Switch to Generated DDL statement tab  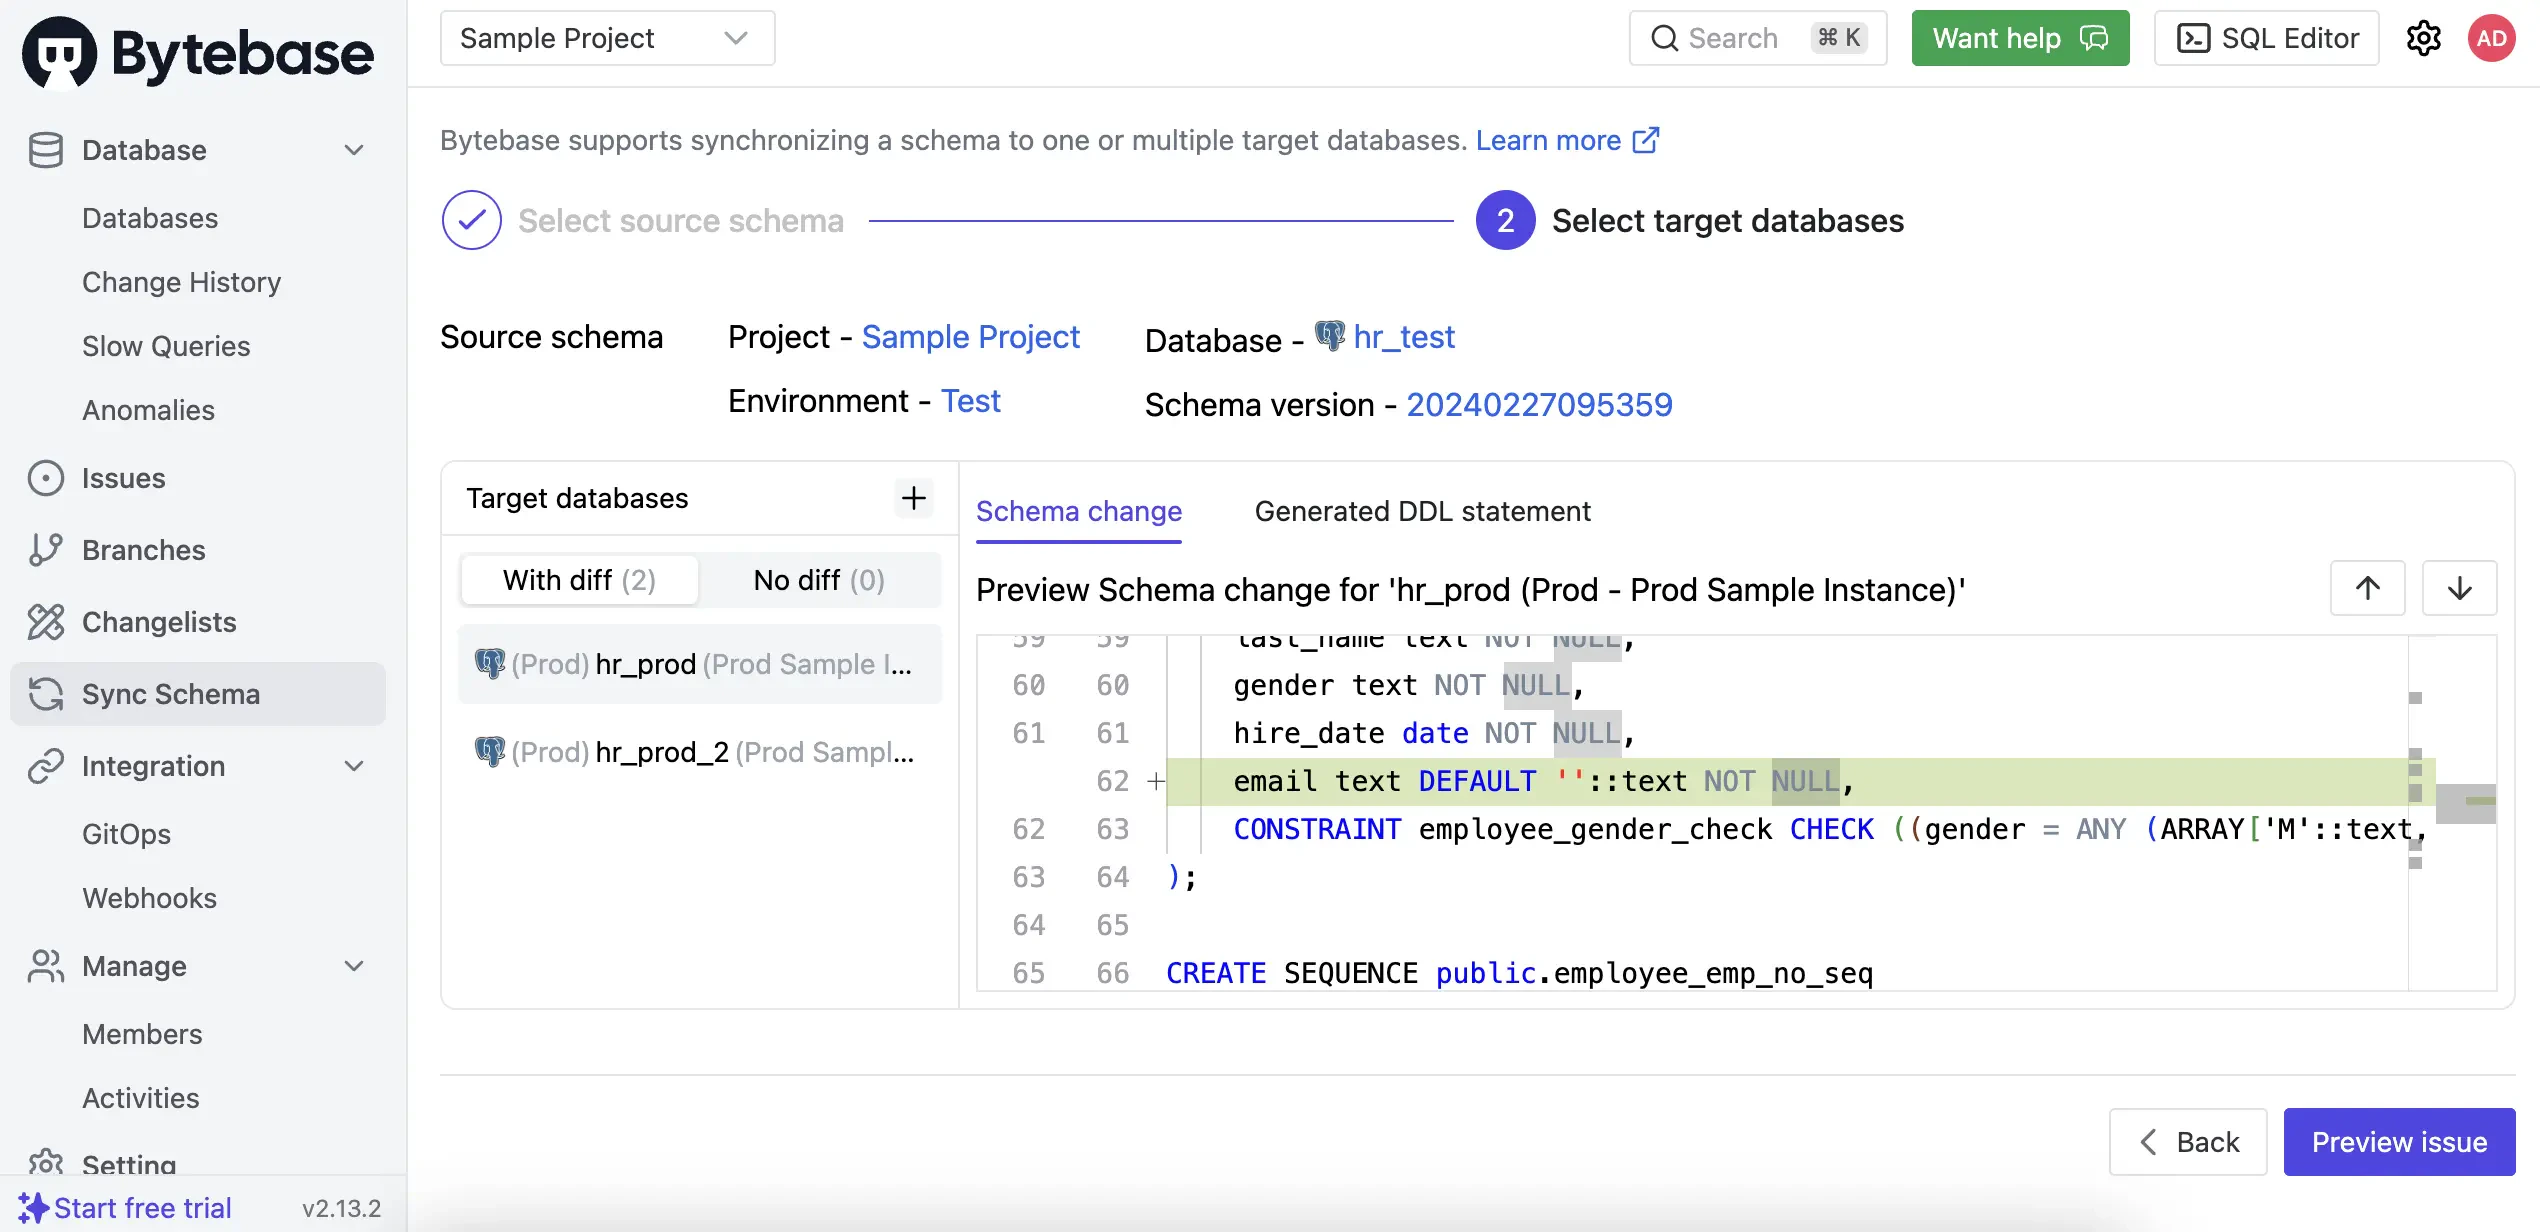pyautogui.click(x=1423, y=511)
